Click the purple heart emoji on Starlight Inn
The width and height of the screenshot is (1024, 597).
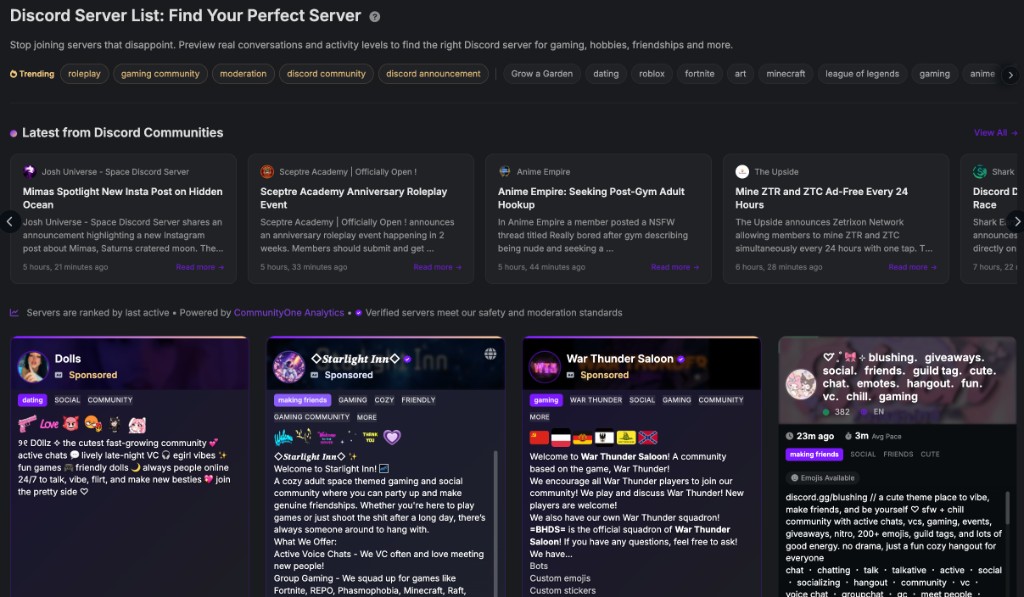click(x=392, y=437)
